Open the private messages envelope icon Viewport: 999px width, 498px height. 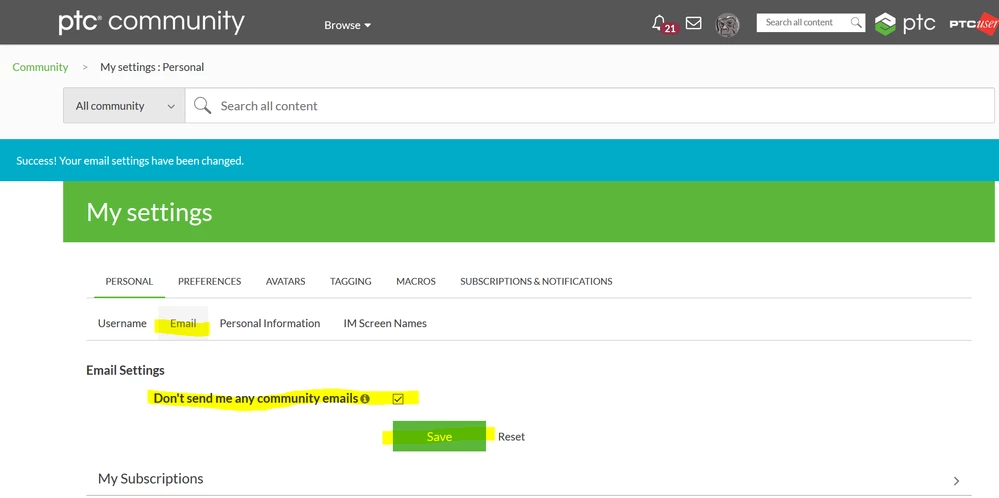(x=693, y=23)
